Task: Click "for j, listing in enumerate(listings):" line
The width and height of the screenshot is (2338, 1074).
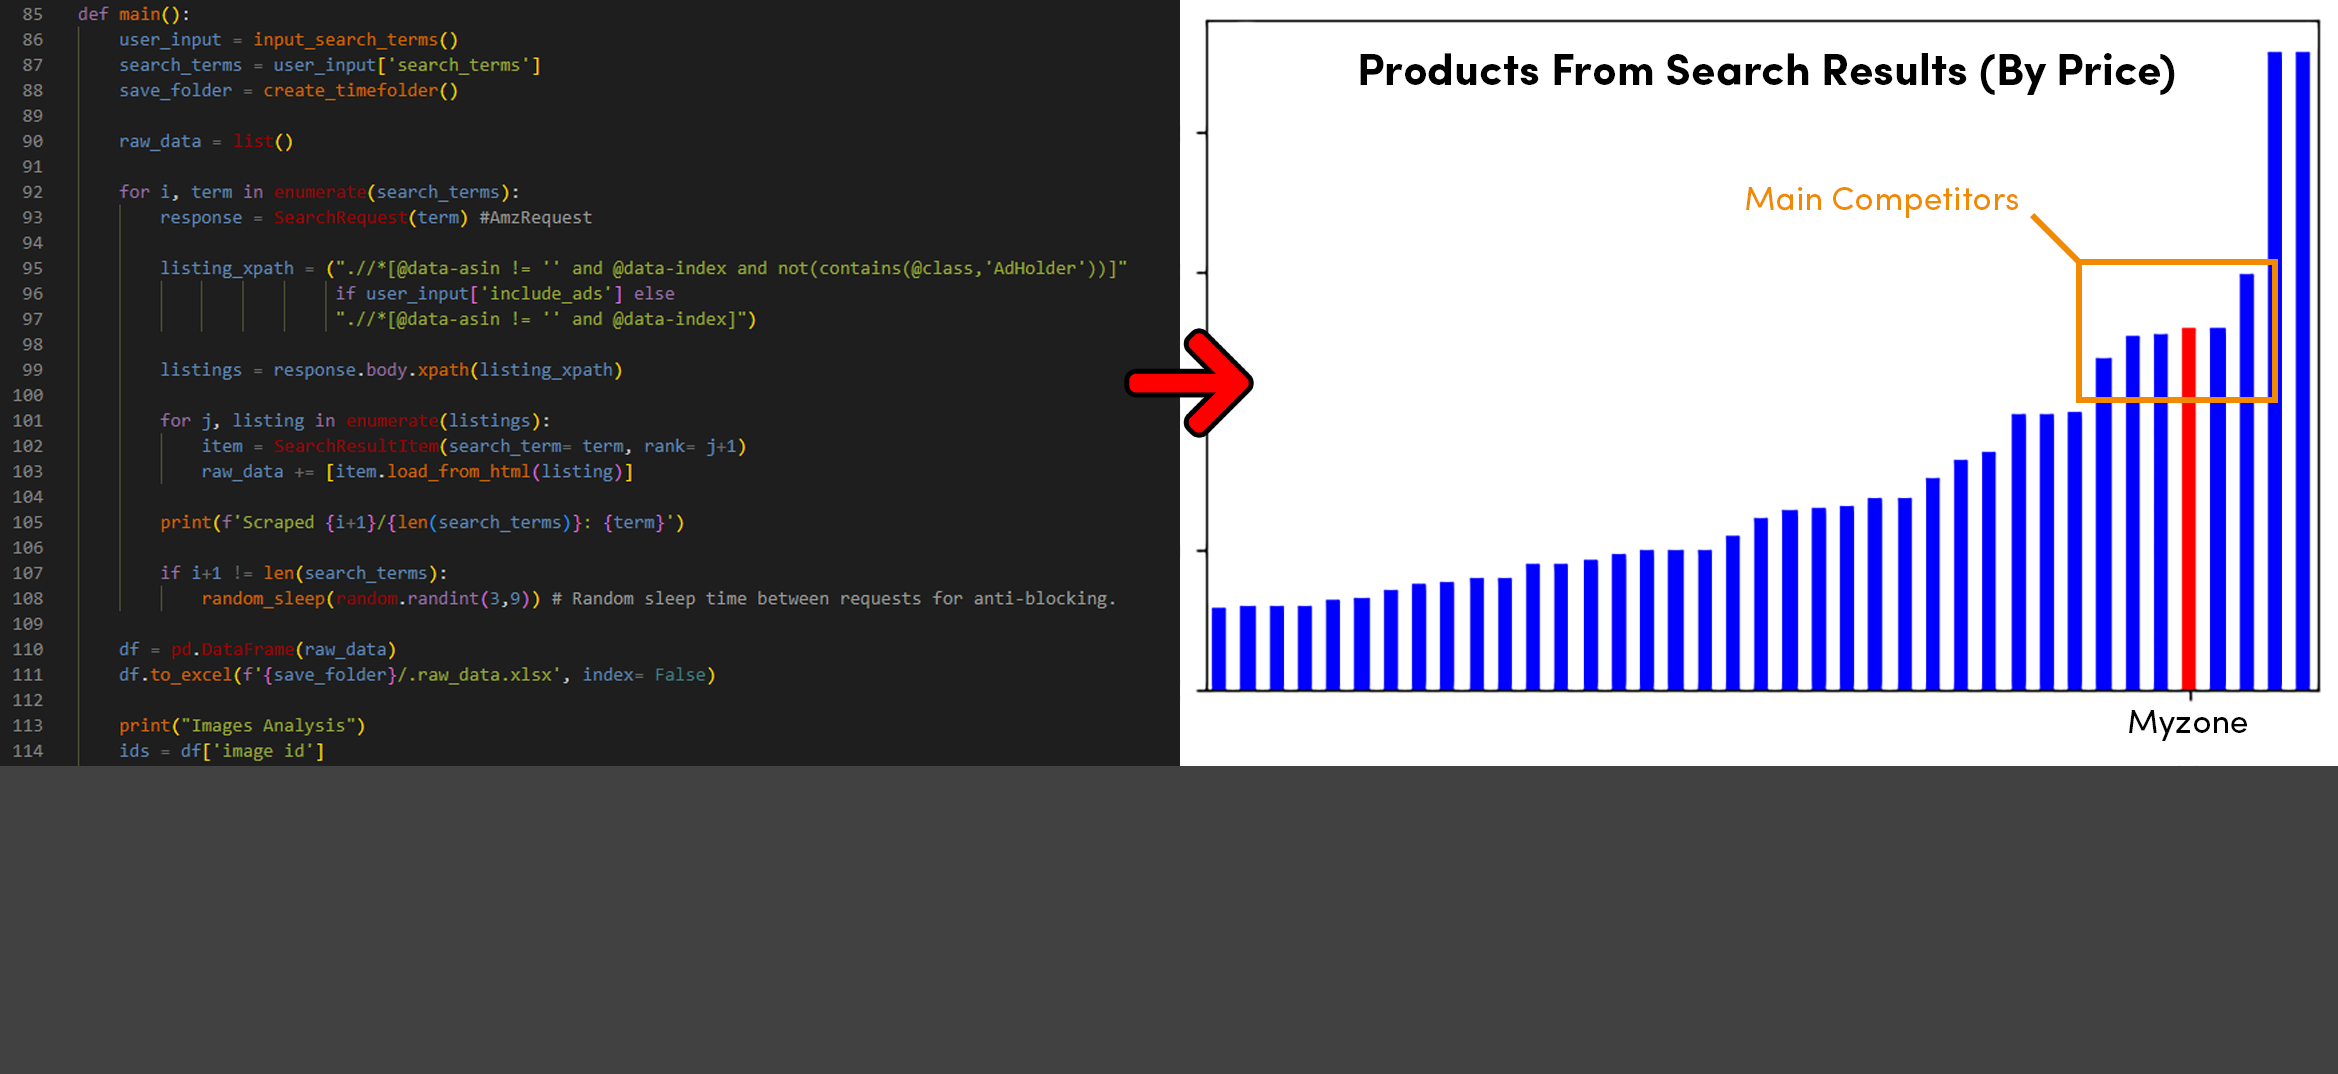Action: (x=355, y=421)
